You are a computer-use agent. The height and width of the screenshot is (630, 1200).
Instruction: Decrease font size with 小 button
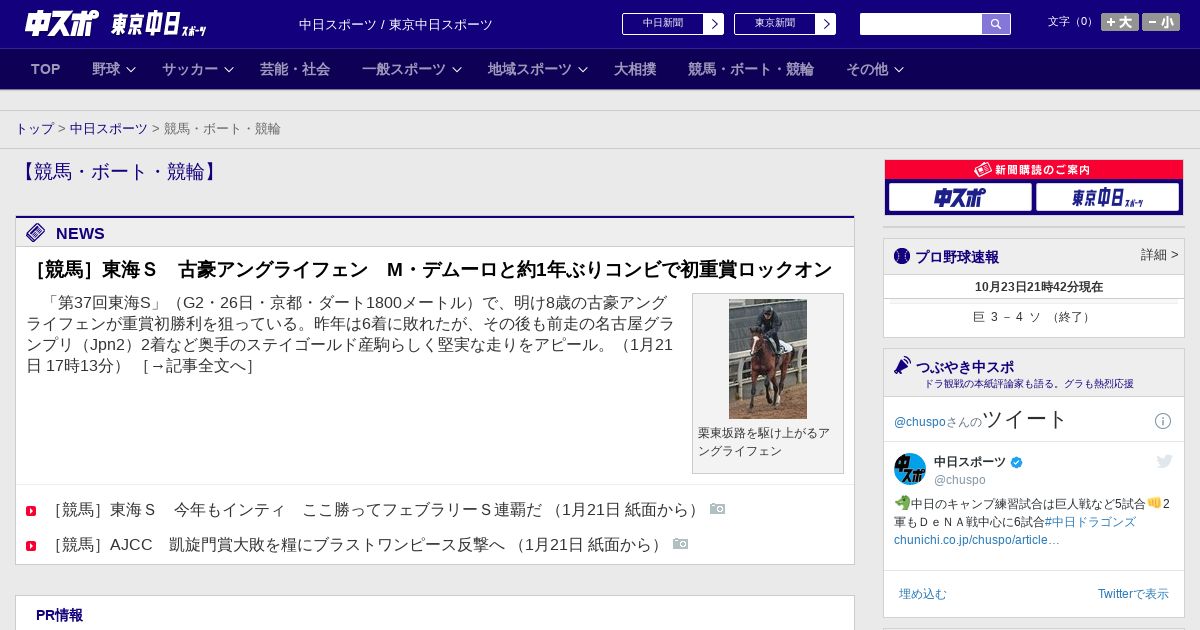1161,22
